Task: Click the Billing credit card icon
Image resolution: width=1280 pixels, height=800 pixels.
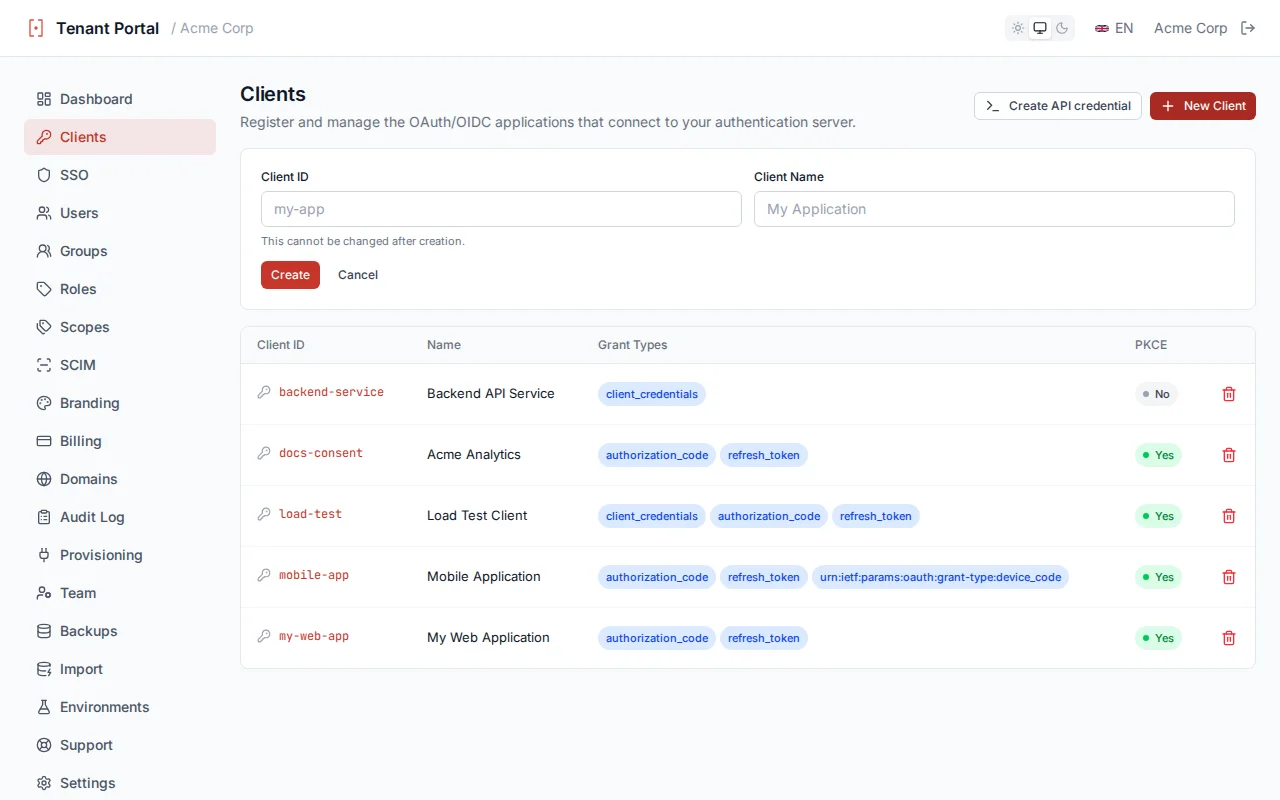Action: pos(44,441)
